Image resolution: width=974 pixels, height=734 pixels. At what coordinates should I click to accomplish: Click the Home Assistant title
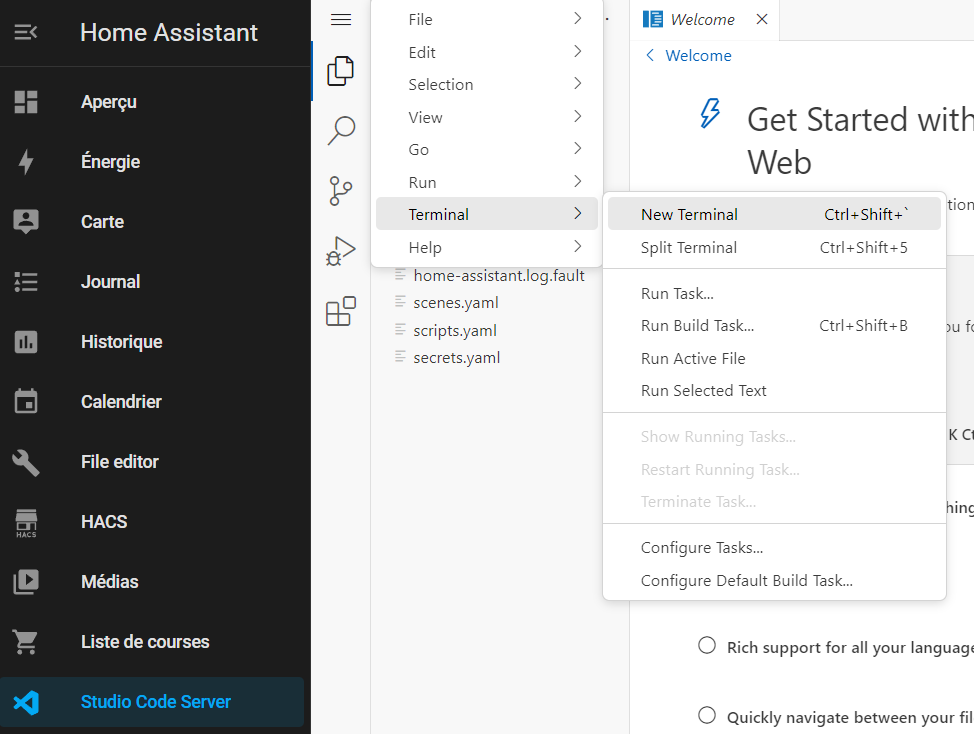pyautogui.click(x=168, y=32)
